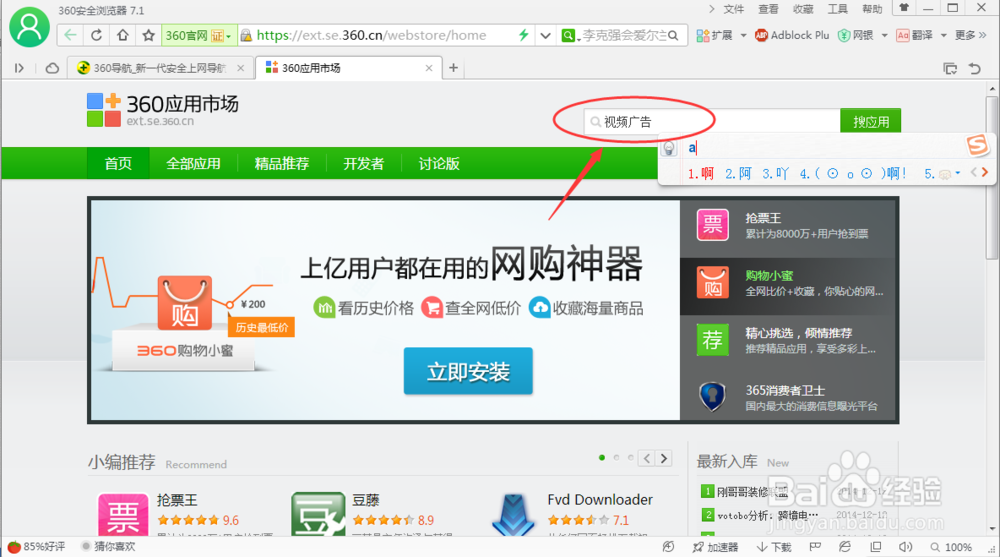Viewport: 1000px width, 557px height.
Task: Go to next IME candidates page arrow
Action: tap(985, 172)
